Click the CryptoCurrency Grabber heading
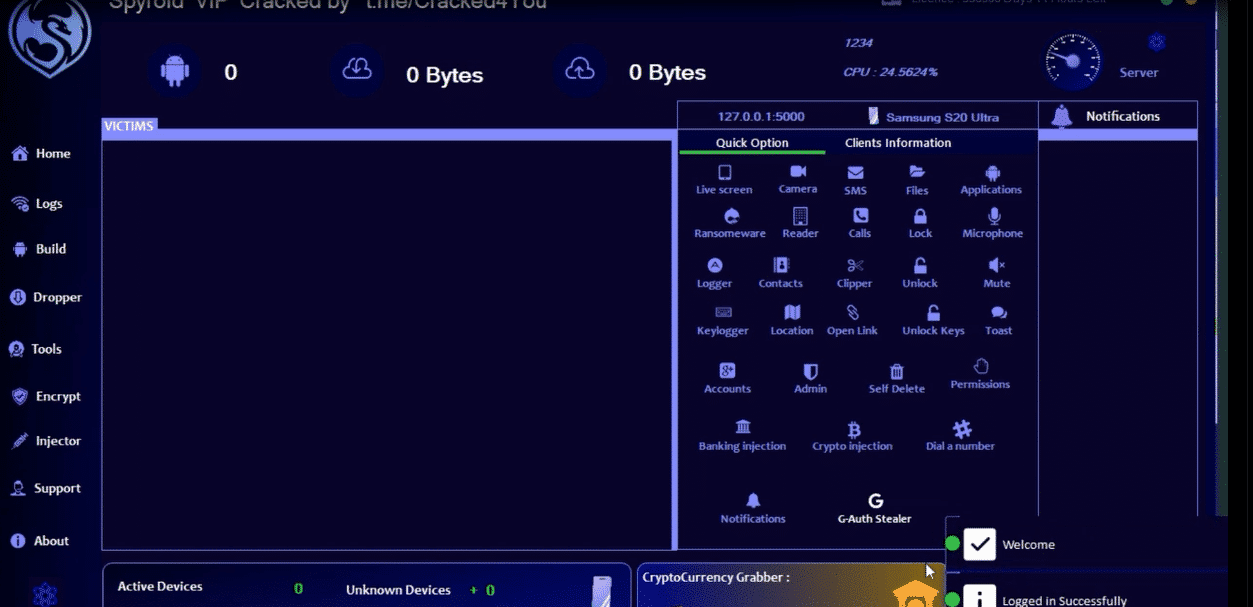1253x607 pixels. click(x=716, y=577)
